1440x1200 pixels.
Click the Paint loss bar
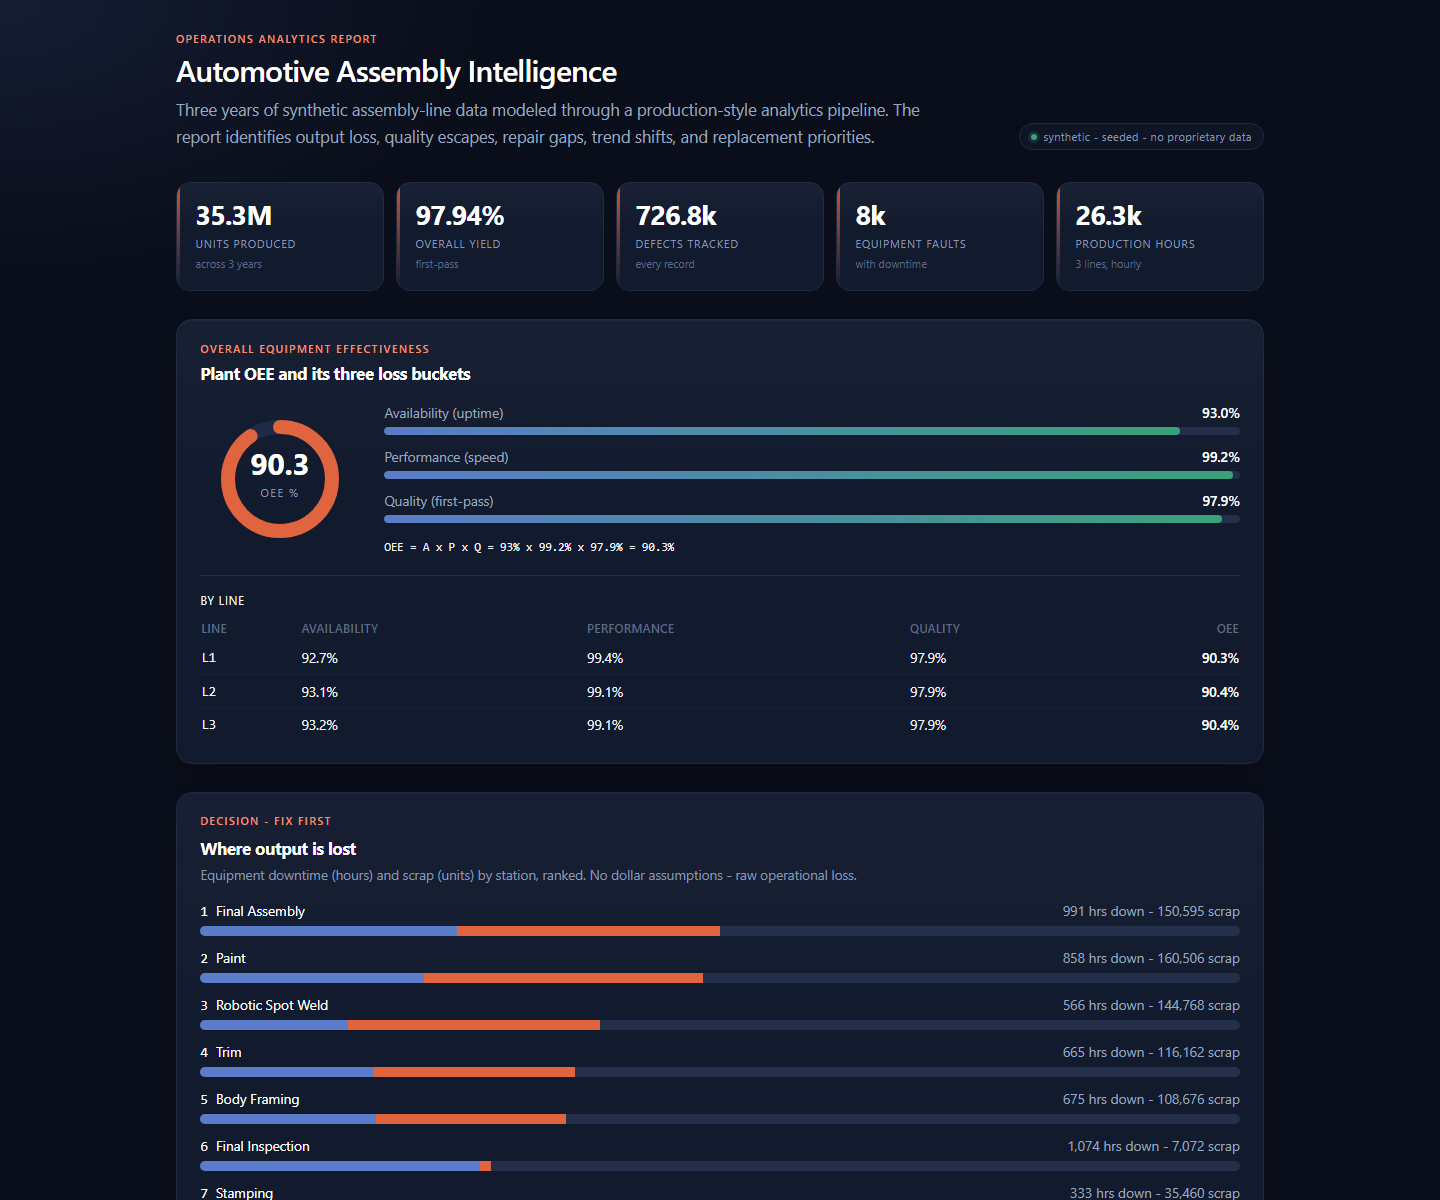[x=720, y=978]
